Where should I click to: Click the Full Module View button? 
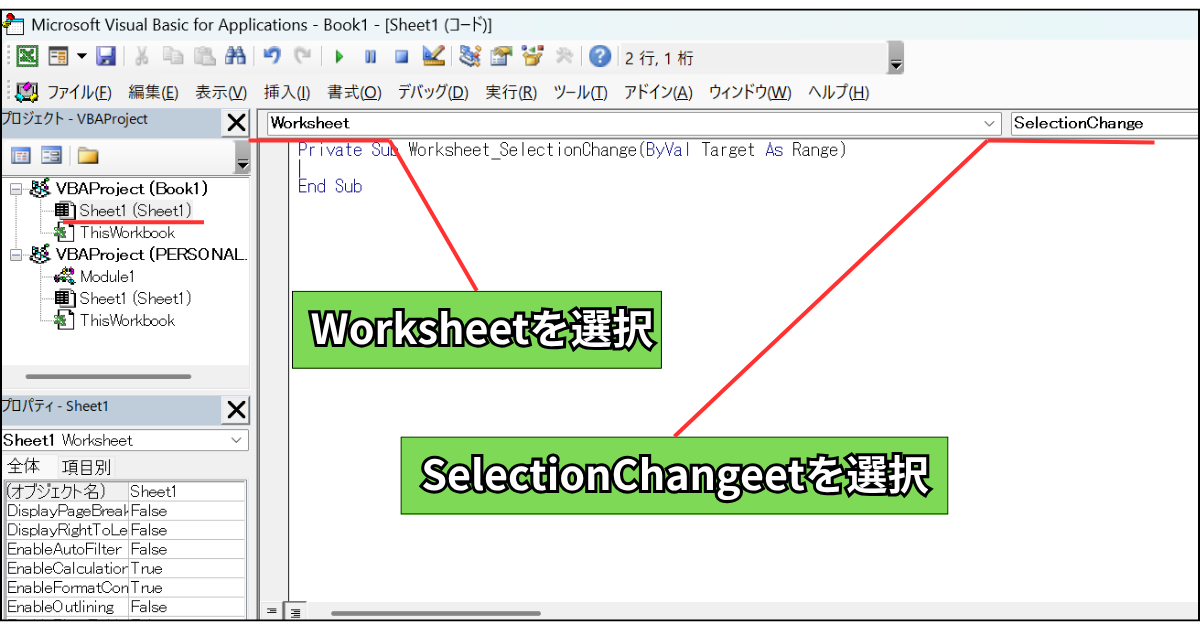(x=296, y=611)
